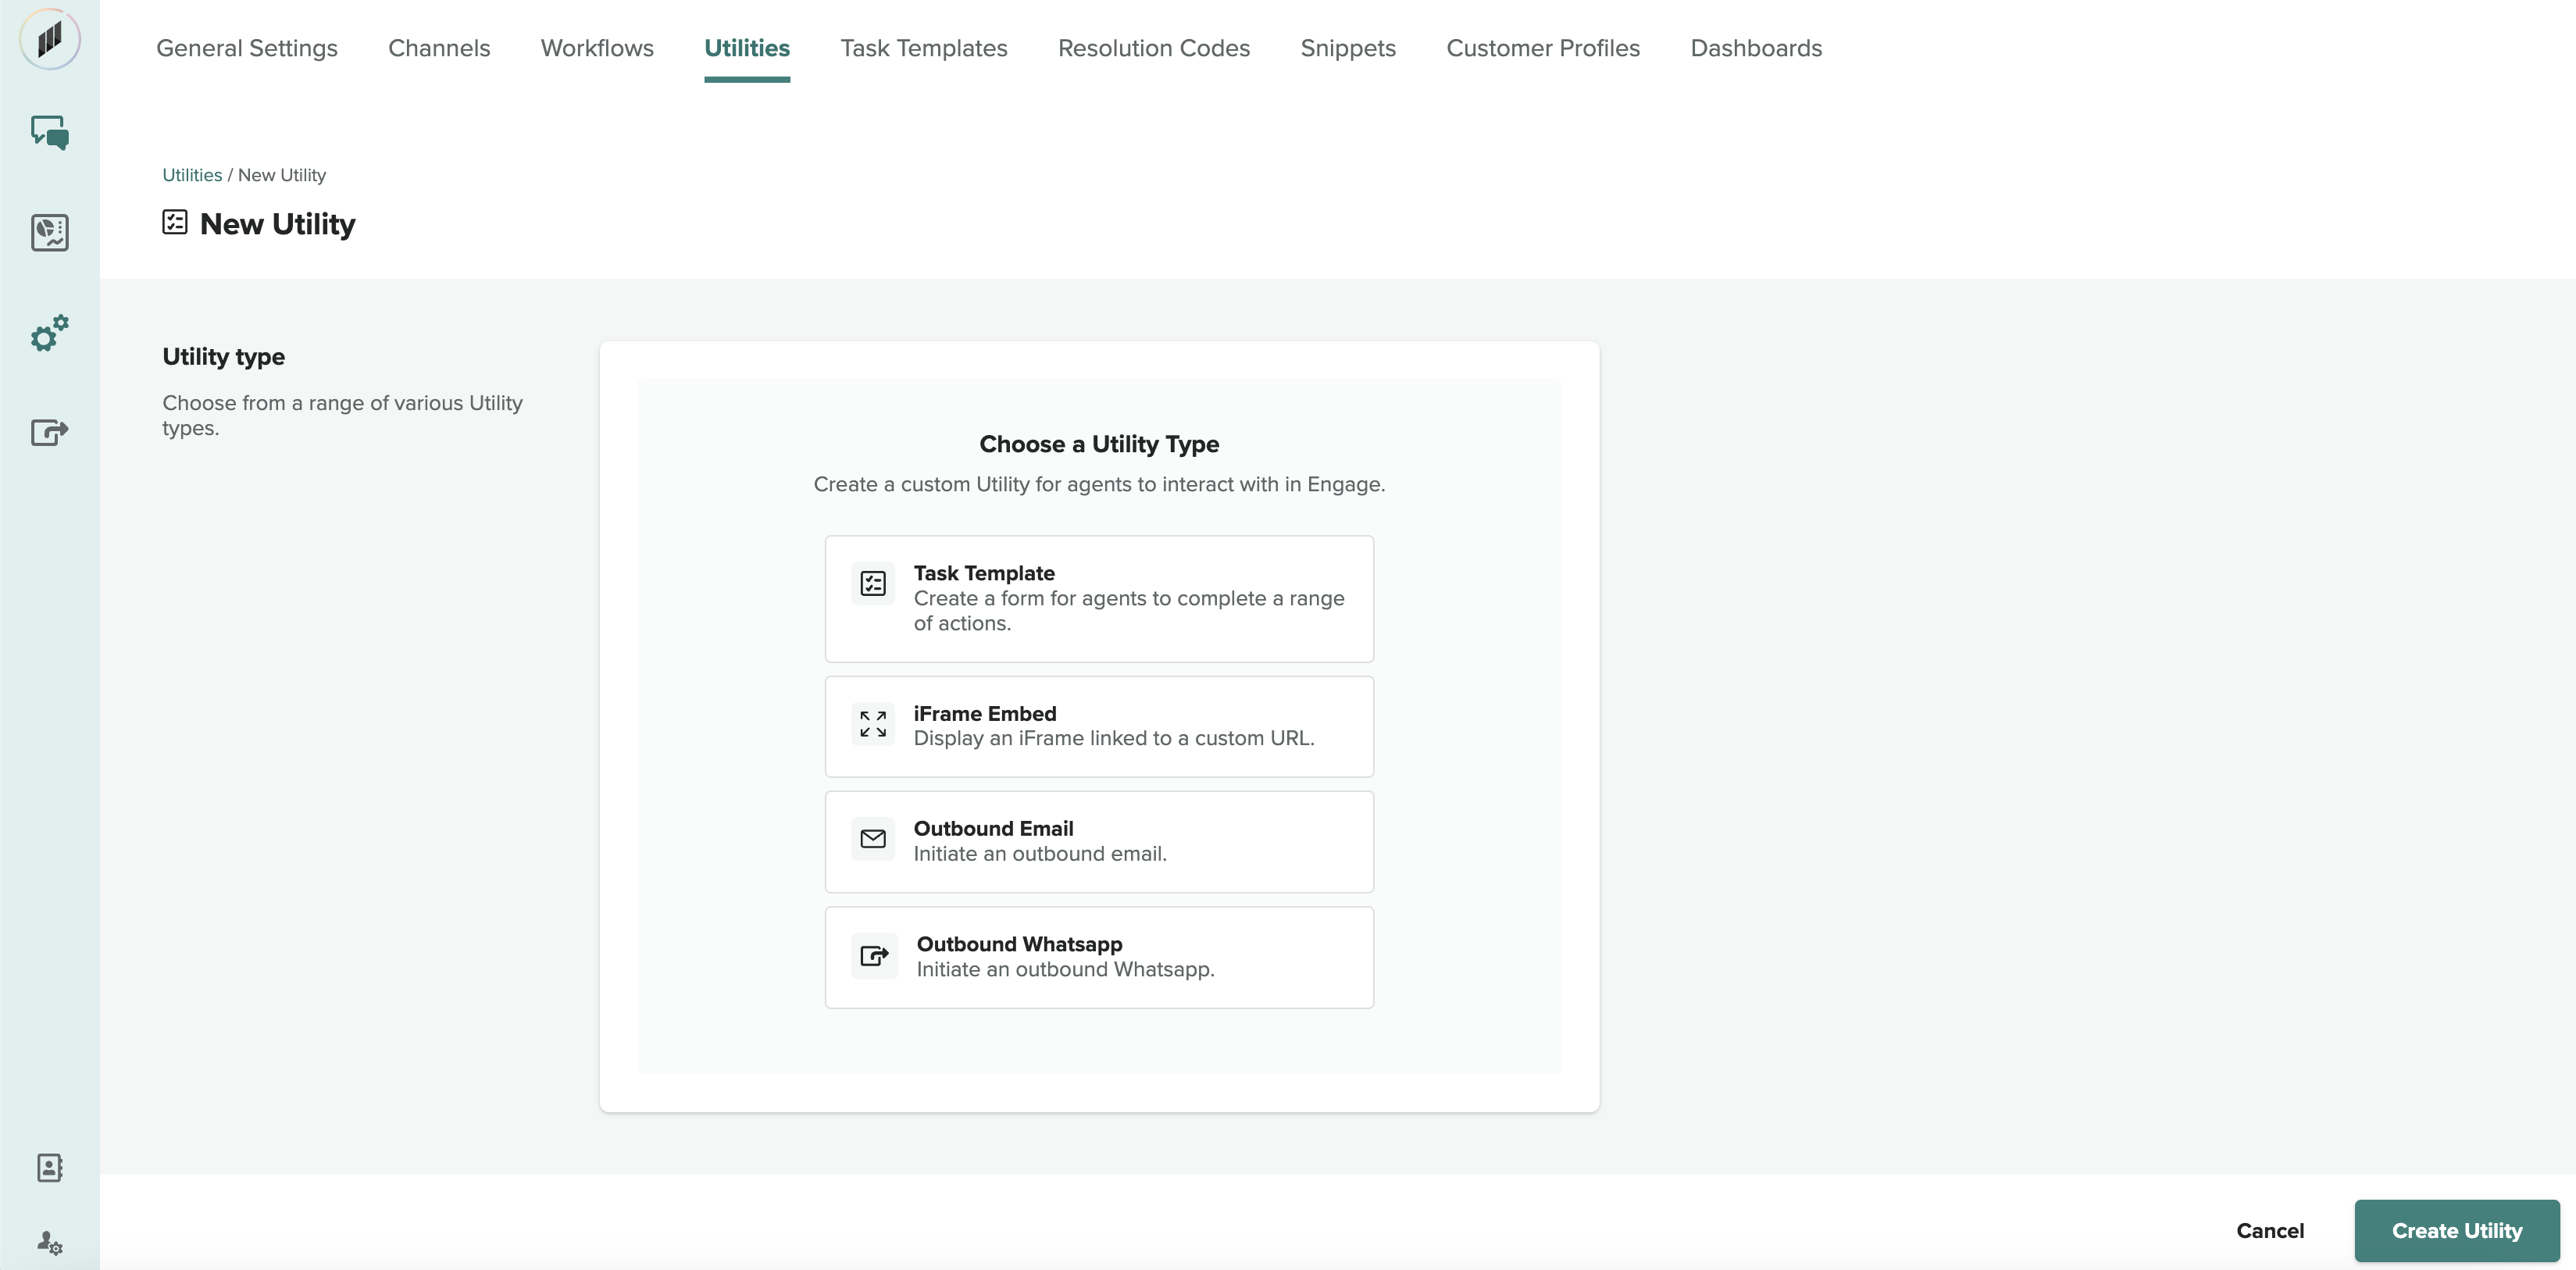
Task: Open the analytics dashboard sidebar icon
Action: click(49, 232)
